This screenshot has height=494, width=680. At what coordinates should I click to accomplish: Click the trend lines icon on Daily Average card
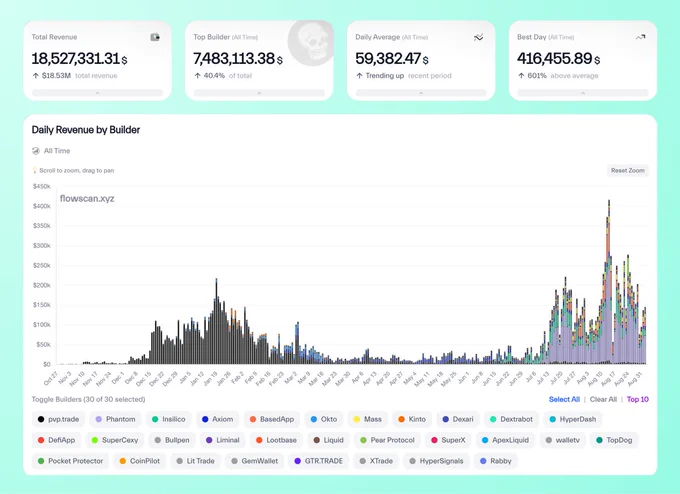click(x=478, y=37)
